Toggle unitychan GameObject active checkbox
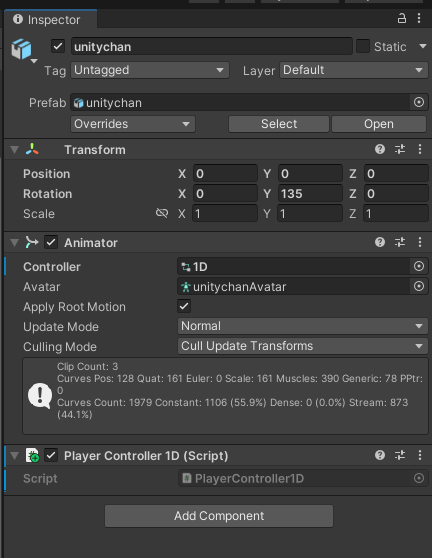432x558 pixels. pos(58,46)
